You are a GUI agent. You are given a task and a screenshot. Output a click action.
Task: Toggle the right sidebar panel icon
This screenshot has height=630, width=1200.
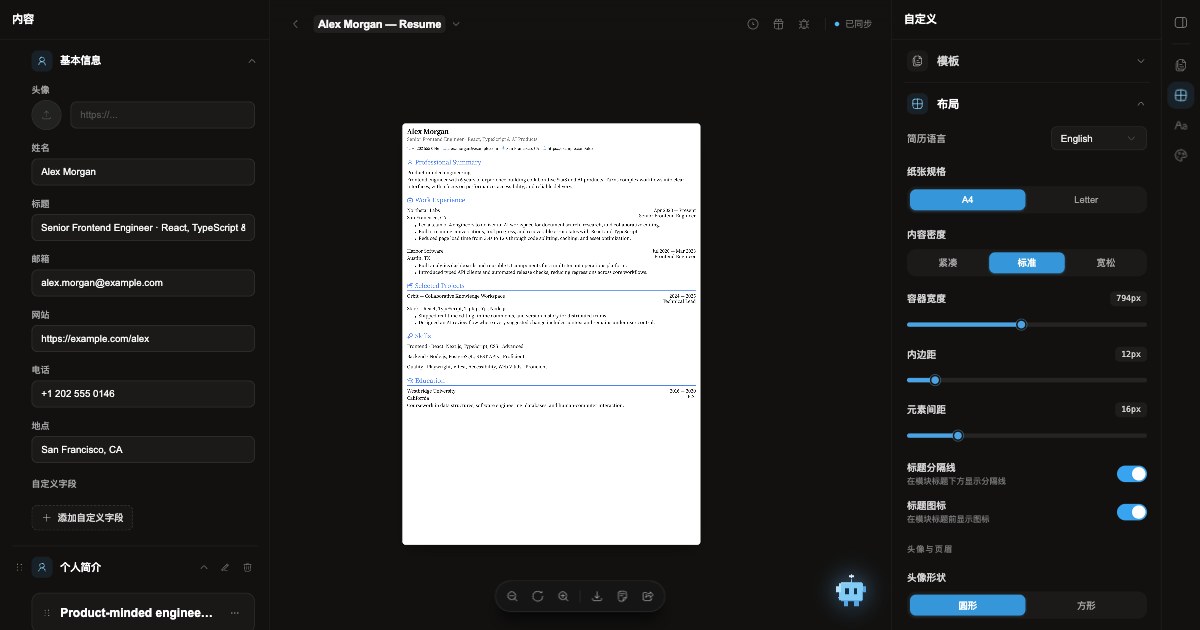[1181, 22]
